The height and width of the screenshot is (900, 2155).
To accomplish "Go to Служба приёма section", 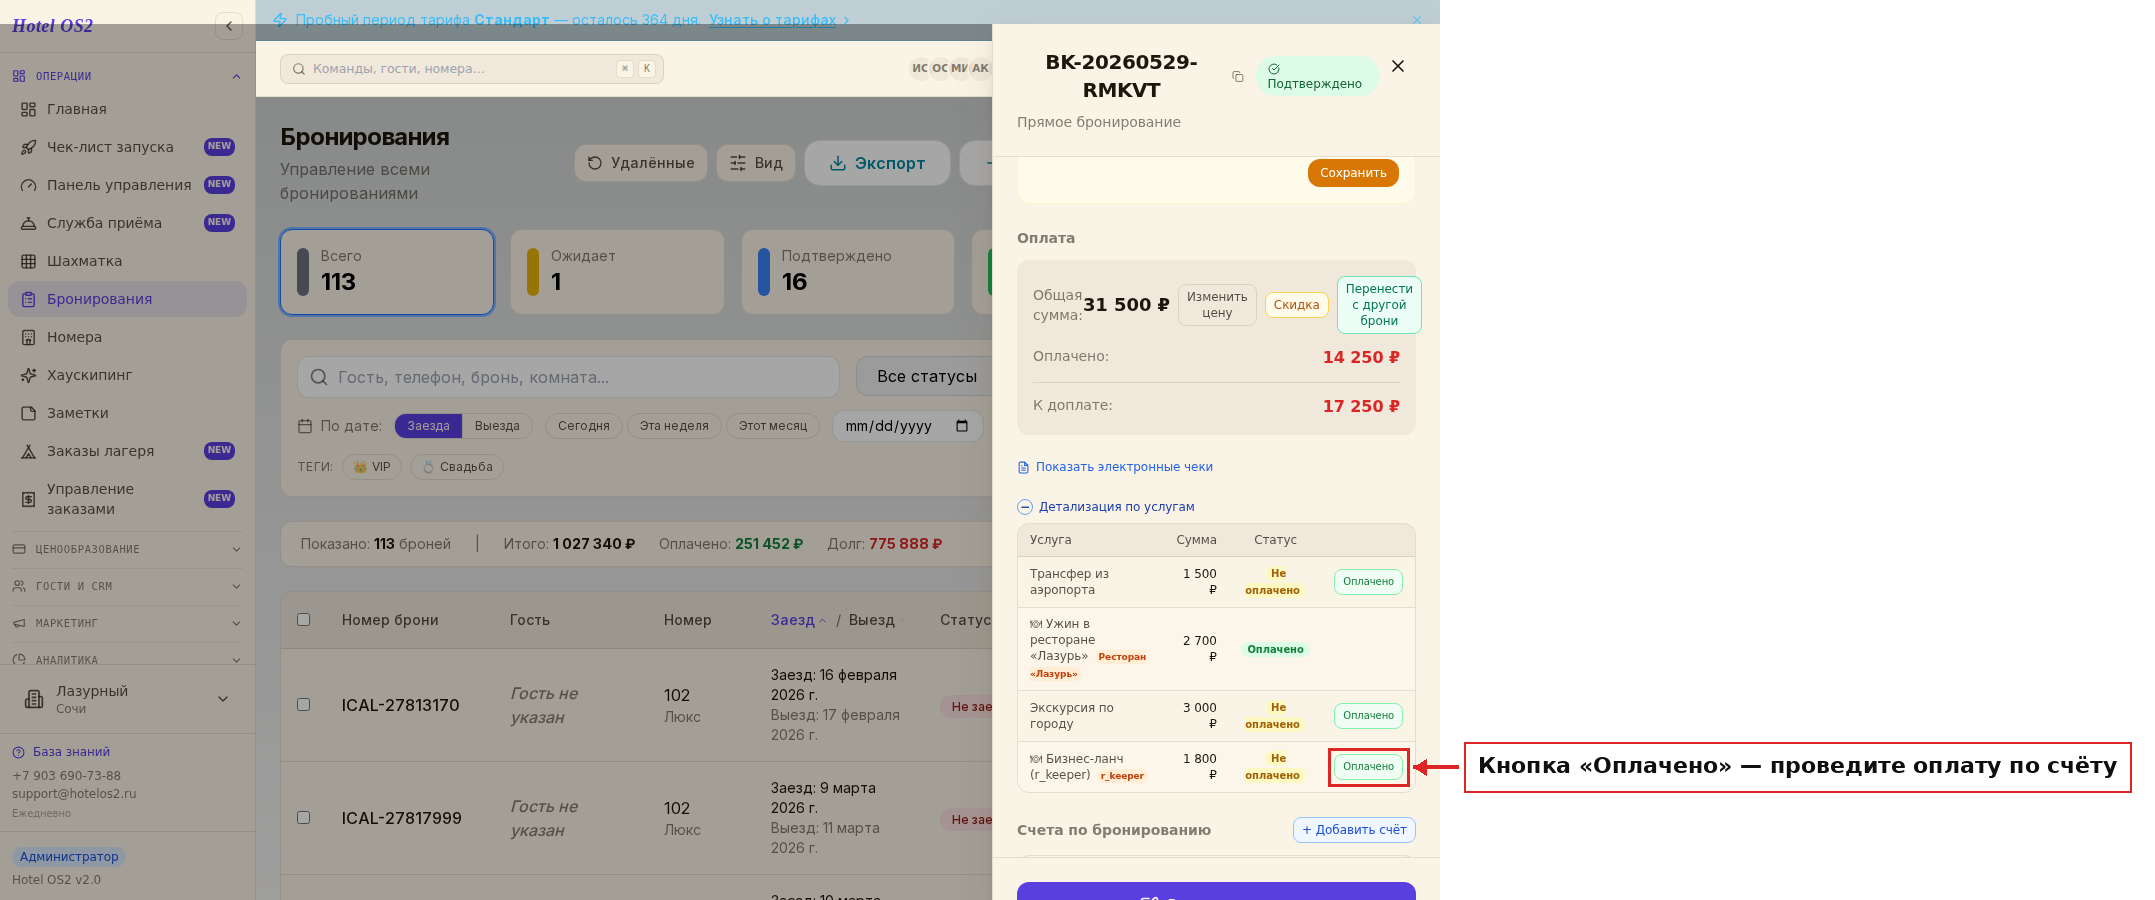I will pyautogui.click(x=127, y=223).
